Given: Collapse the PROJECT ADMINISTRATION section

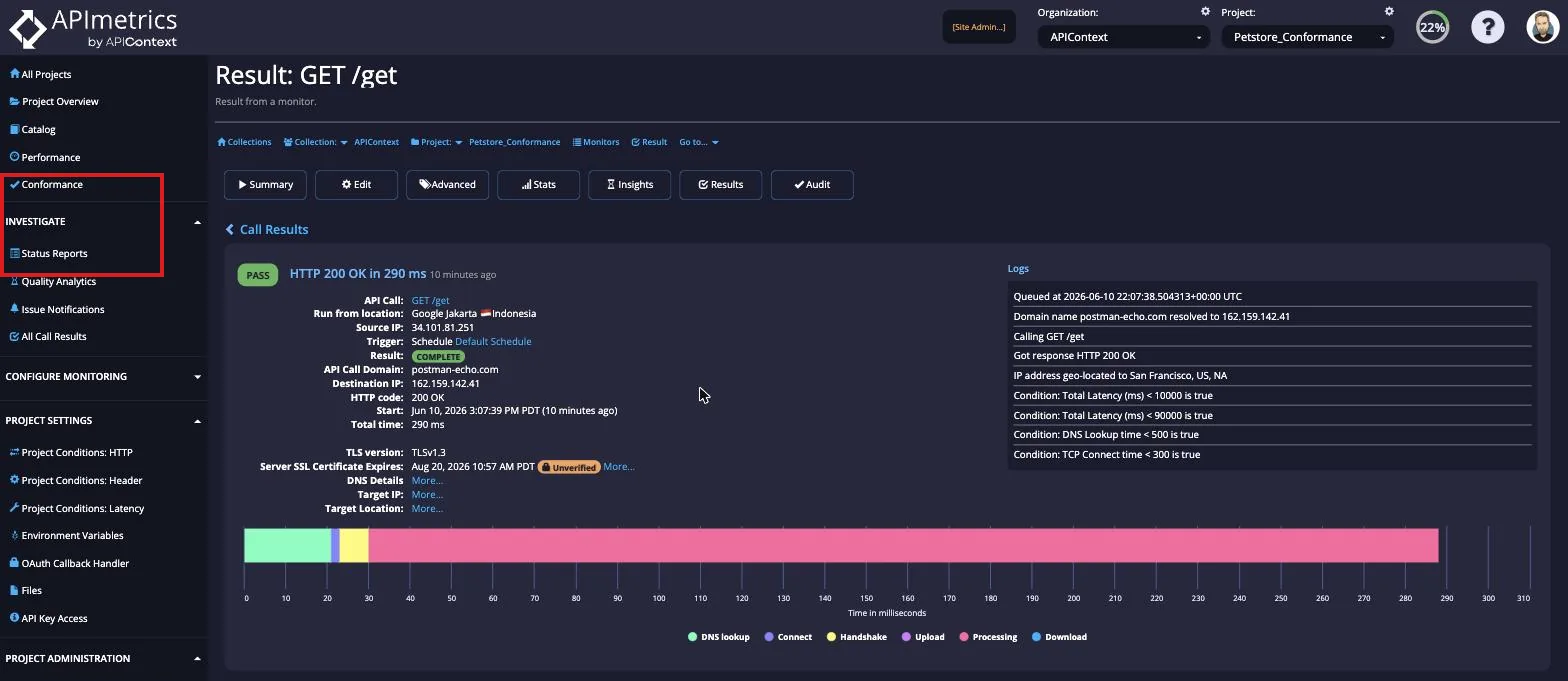Looking at the screenshot, I should pos(197,659).
